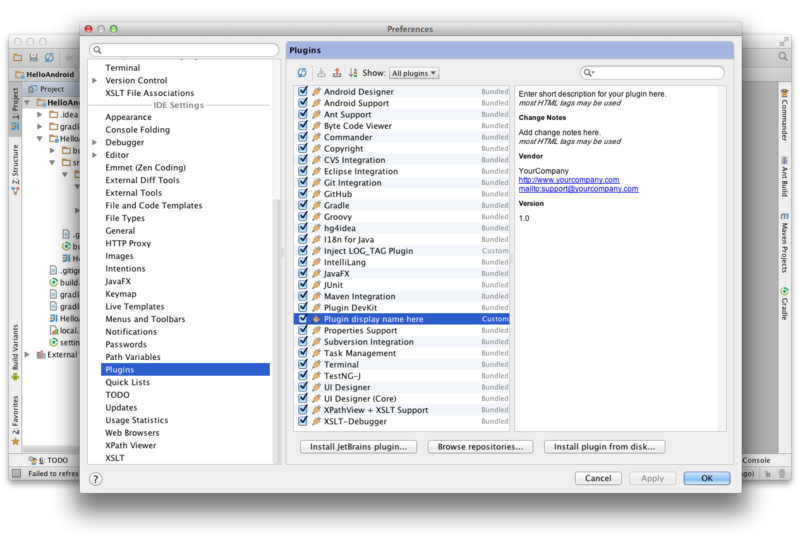800x543 pixels.
Task: Click the JUnit plugin plug icon
Action: (x=316, y=285)
